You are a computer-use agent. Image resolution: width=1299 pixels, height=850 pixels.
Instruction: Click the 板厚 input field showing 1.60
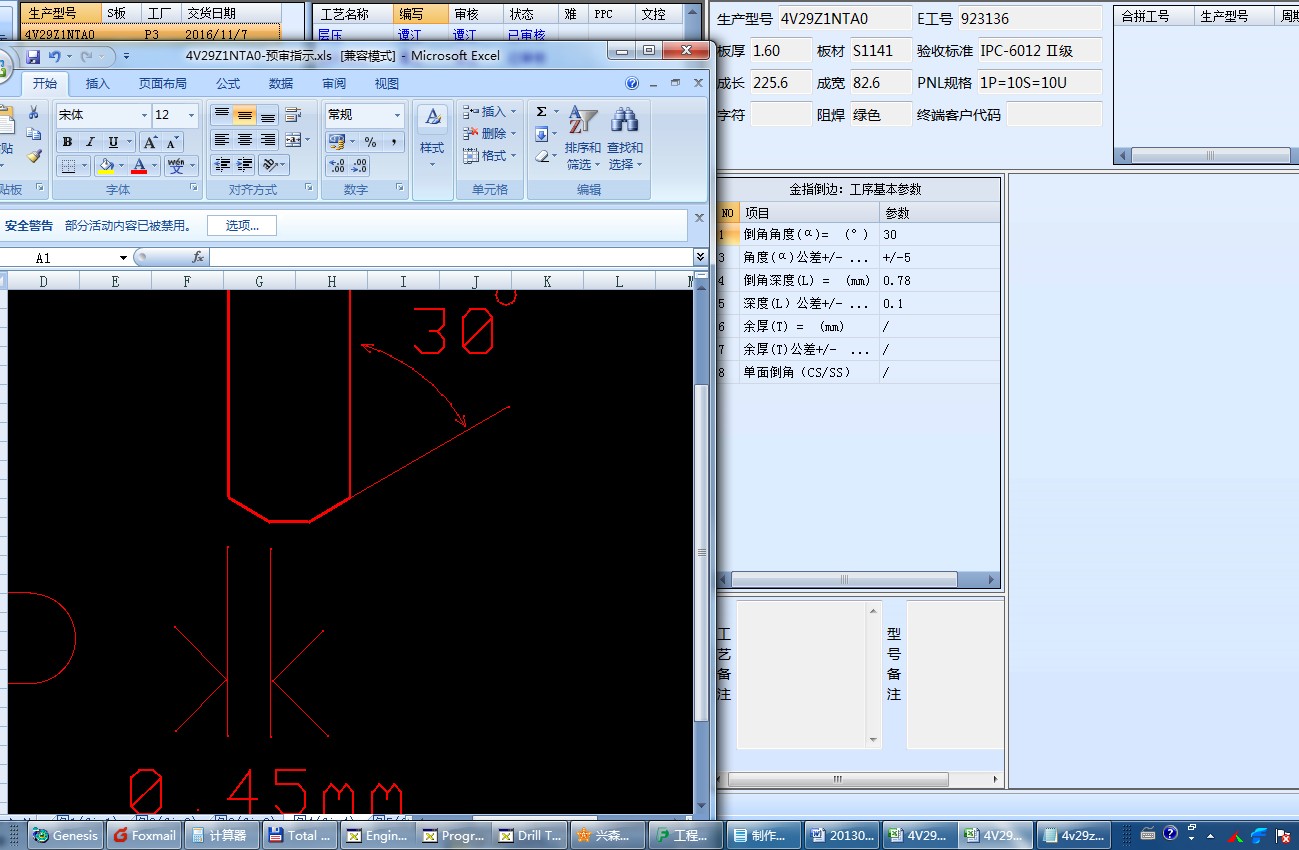[x=780, y=51]
